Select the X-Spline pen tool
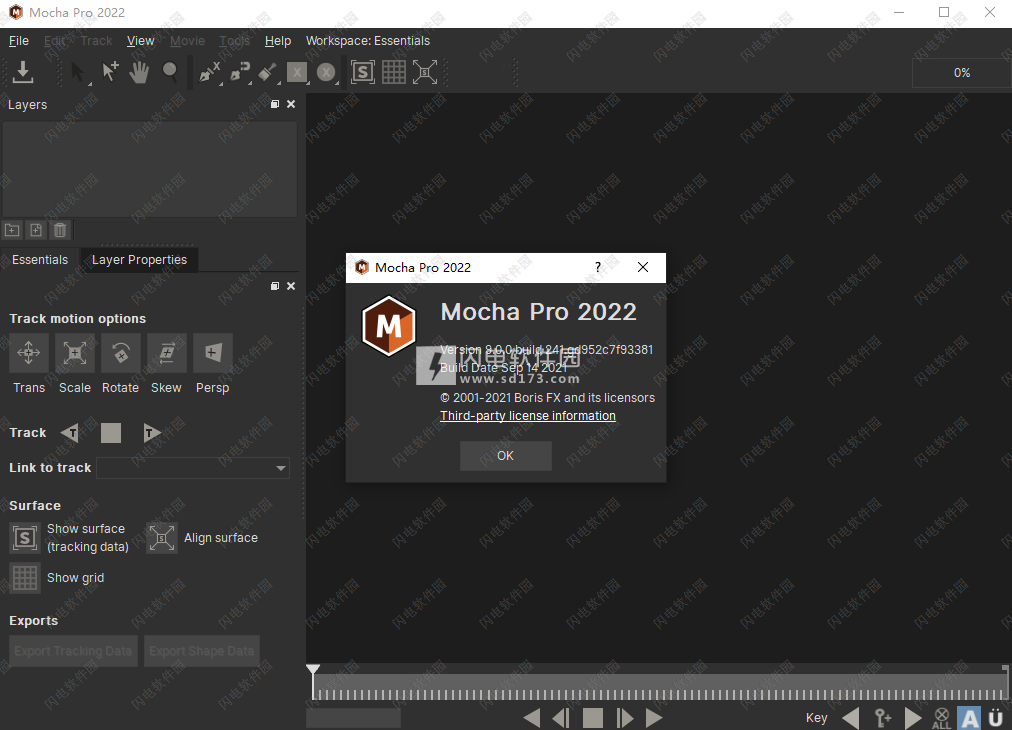This screenshot has height=730, width=1012. click(x=209, y=72)
